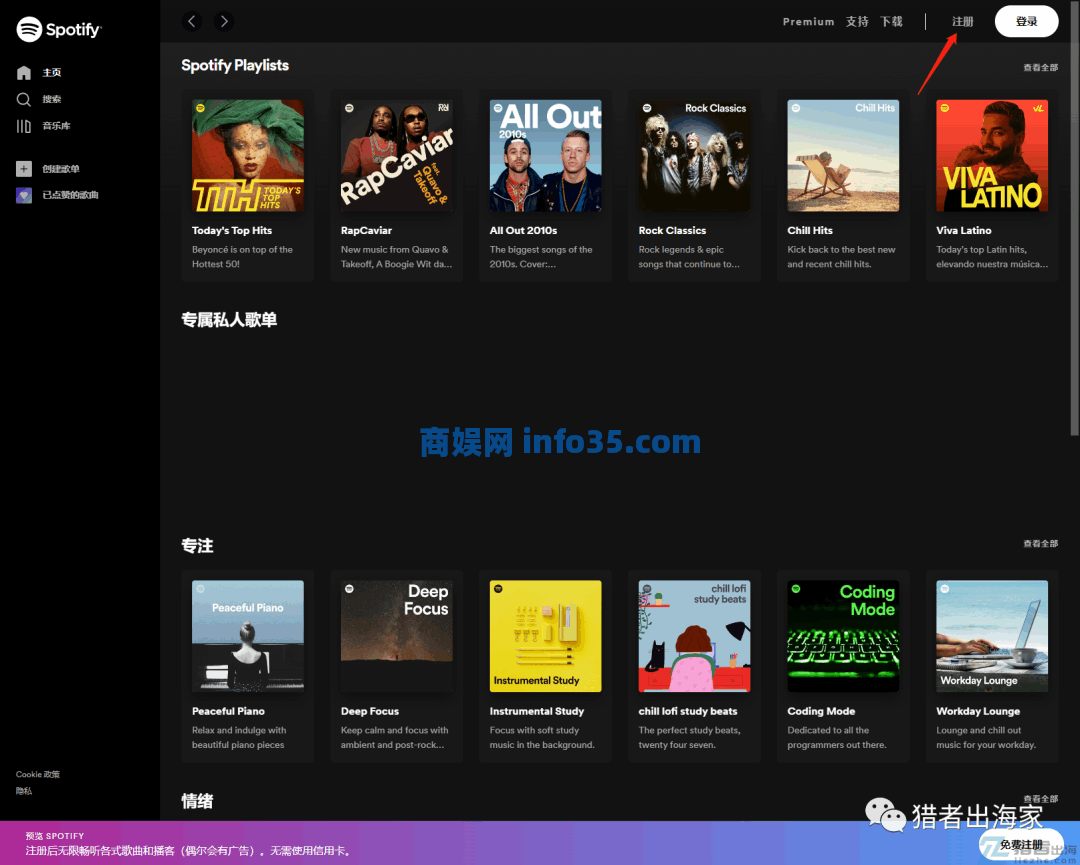Click the 'Deep Focus' title text
Image resolution: width=1080 pixels, height=865 pixels.
(370, 711)
